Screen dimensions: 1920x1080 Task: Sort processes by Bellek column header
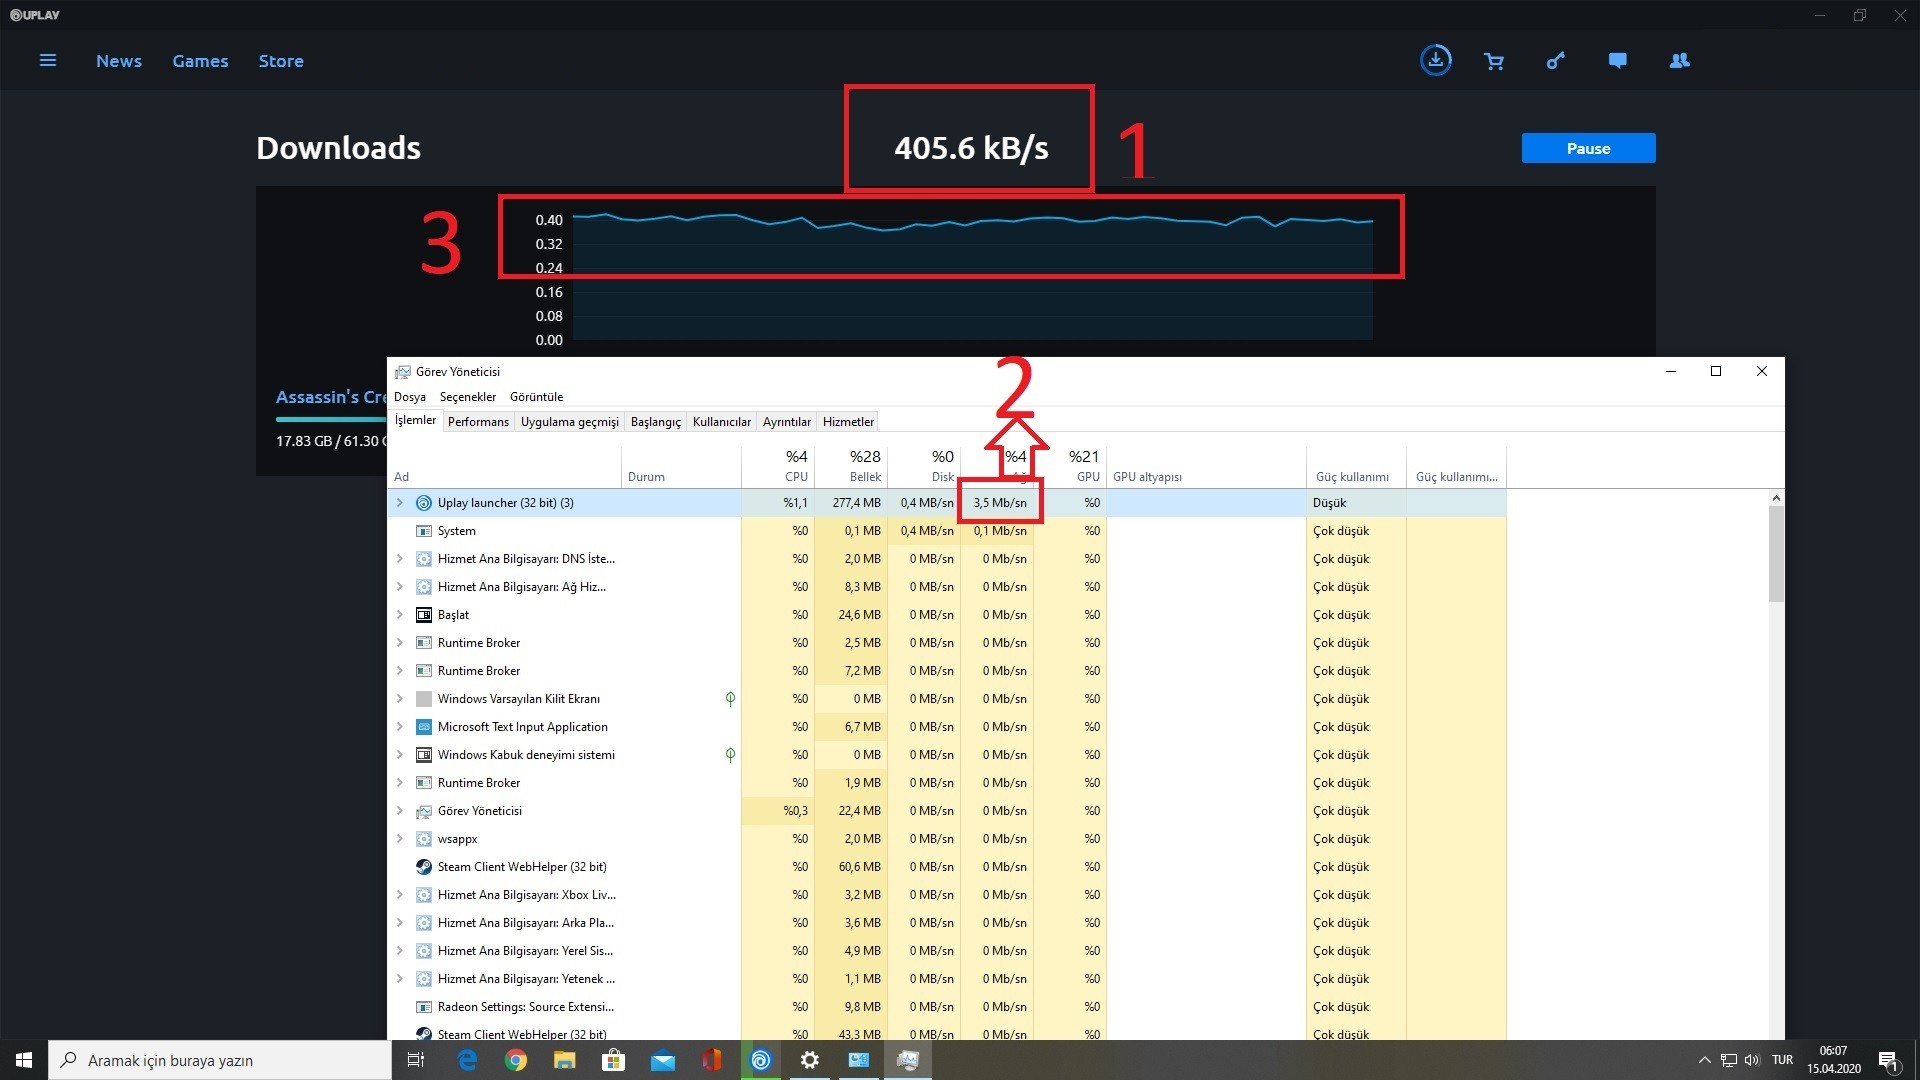point(864,467)
